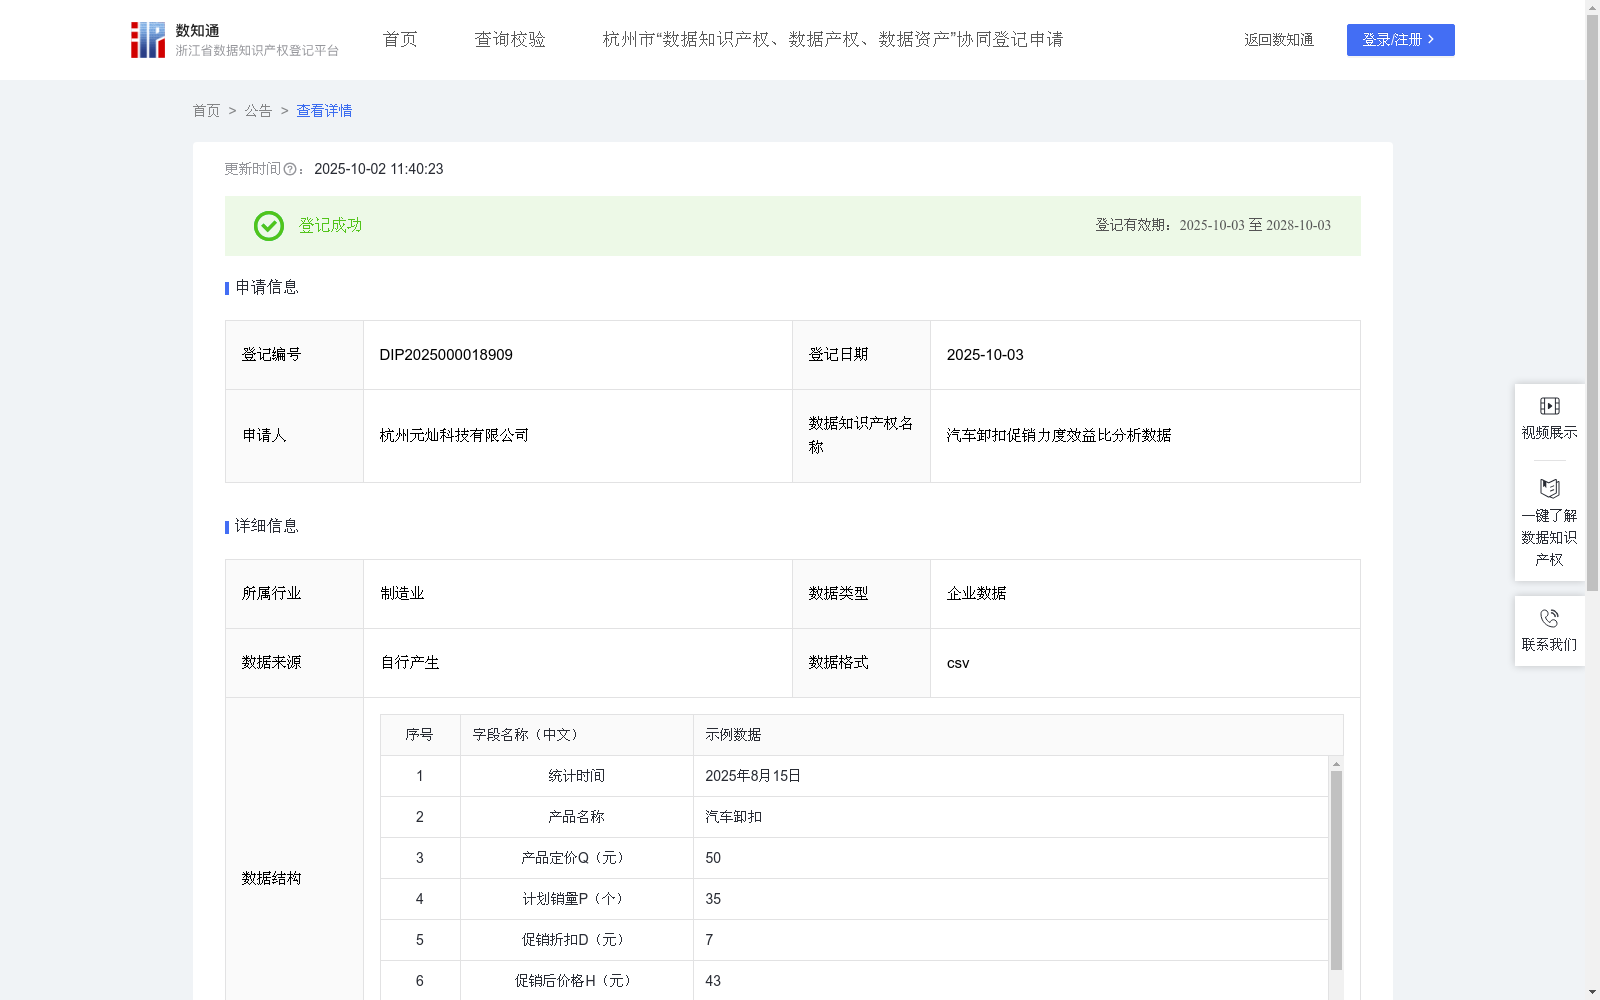Click the sample value 2025年8月15日
Viewport: 1600px width, 1000px height.
[753, 776]
